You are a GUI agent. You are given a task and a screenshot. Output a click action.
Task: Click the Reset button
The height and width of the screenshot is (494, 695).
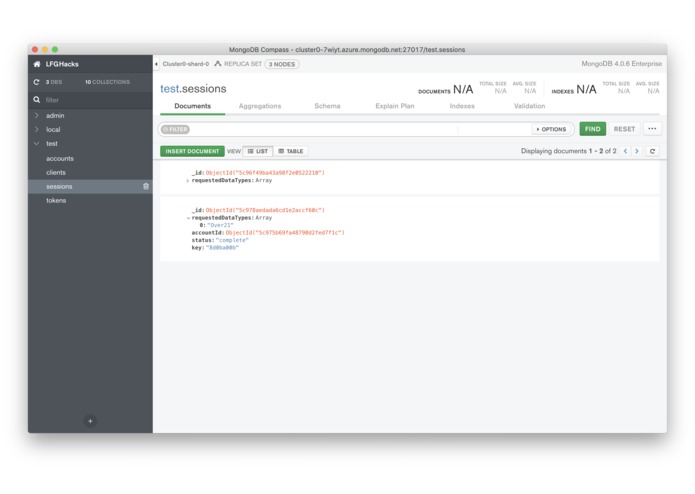pos(624,128)
